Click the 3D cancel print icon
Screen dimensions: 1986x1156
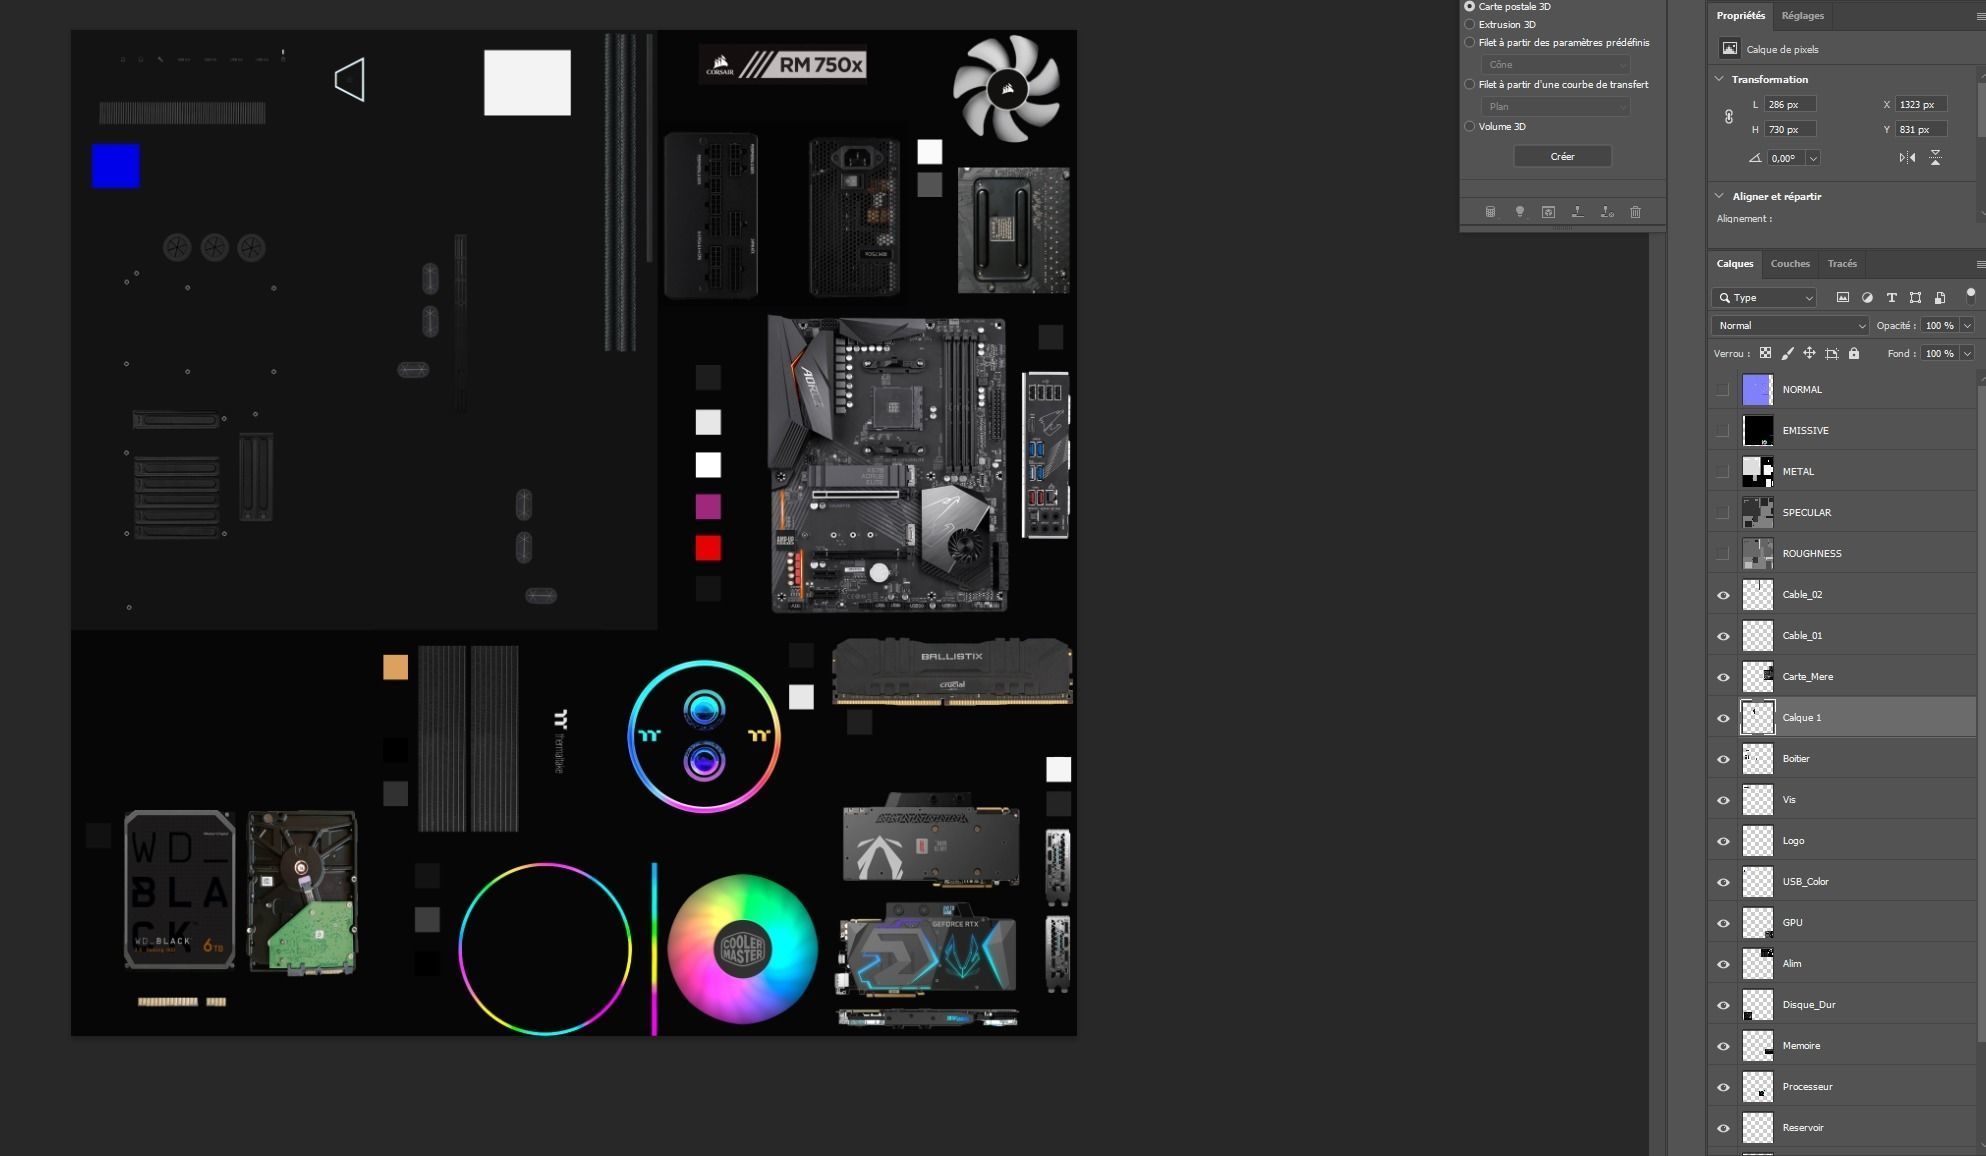tap(1606, 212)
